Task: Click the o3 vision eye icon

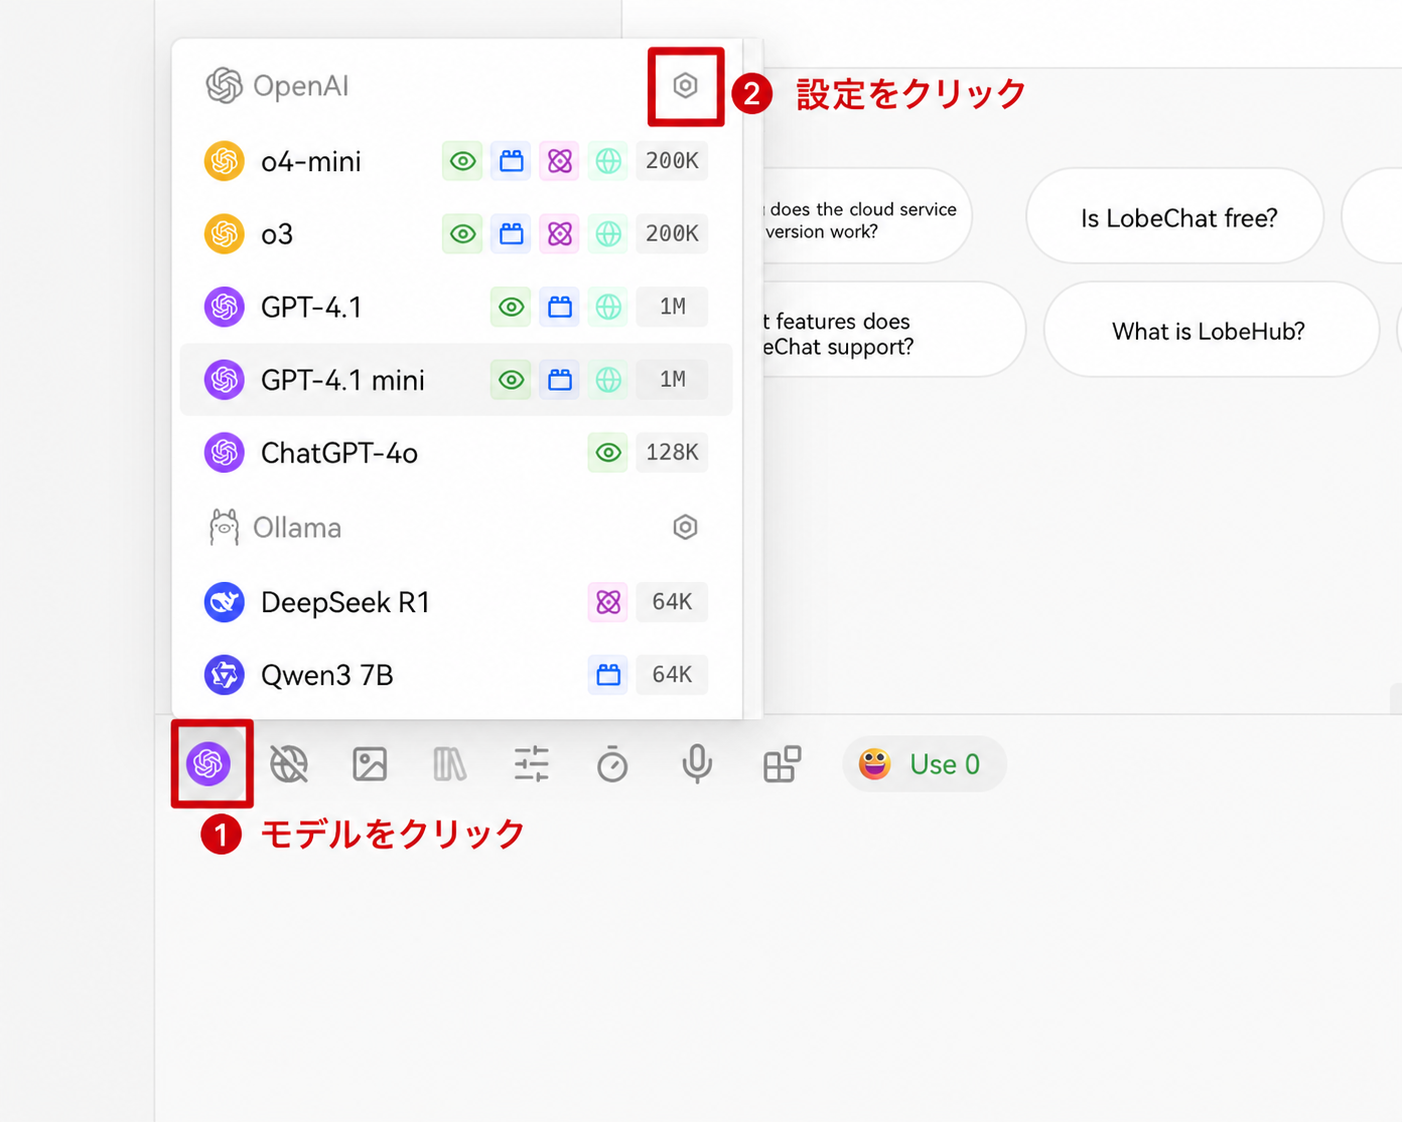Action: pyautogui.click(x=462, y=234)
